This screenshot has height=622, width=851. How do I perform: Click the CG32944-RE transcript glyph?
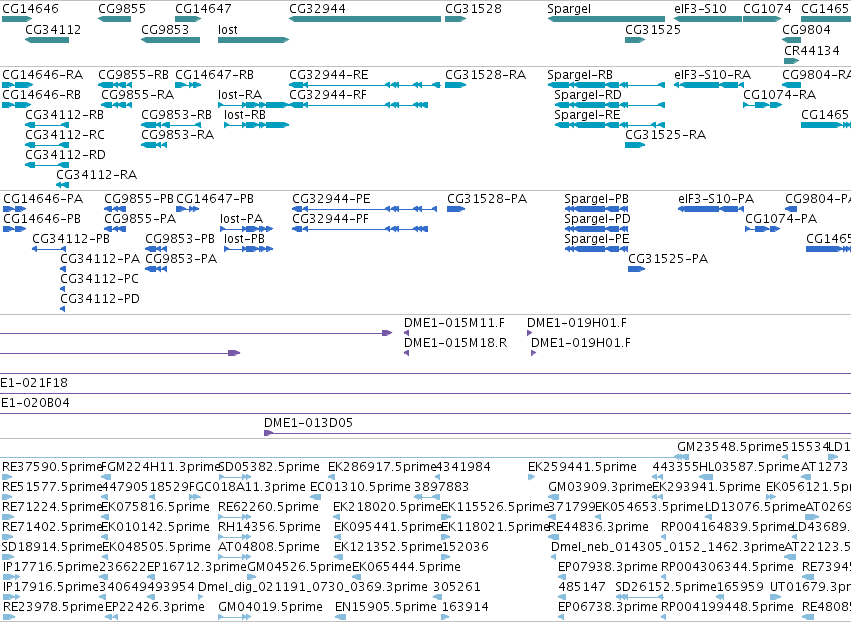click(365, 85)
